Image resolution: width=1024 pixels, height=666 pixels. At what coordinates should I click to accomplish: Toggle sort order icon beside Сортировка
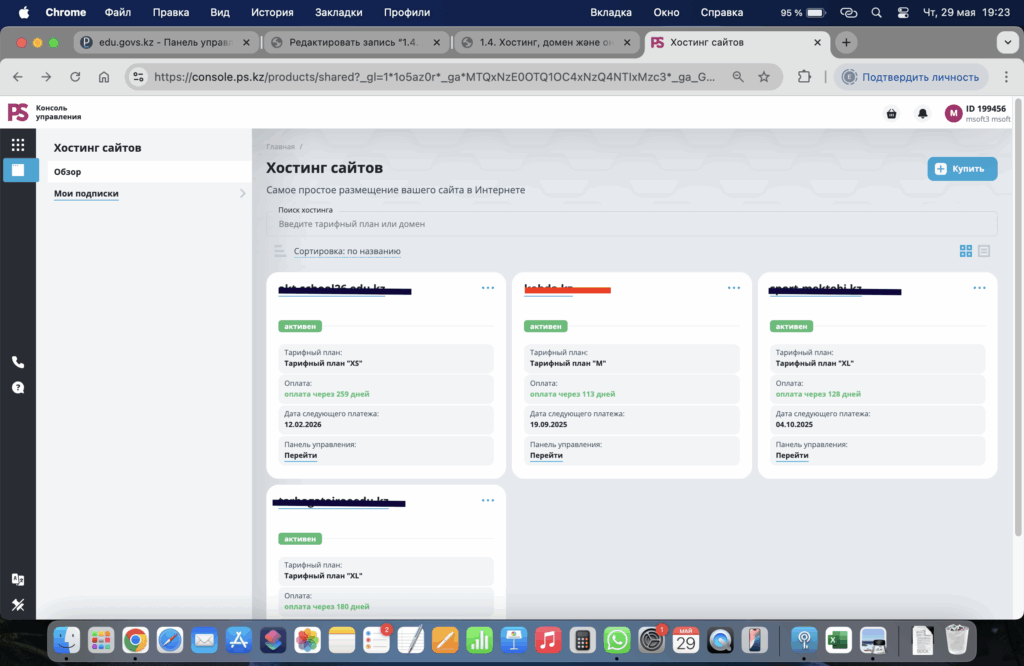(280, 251)
